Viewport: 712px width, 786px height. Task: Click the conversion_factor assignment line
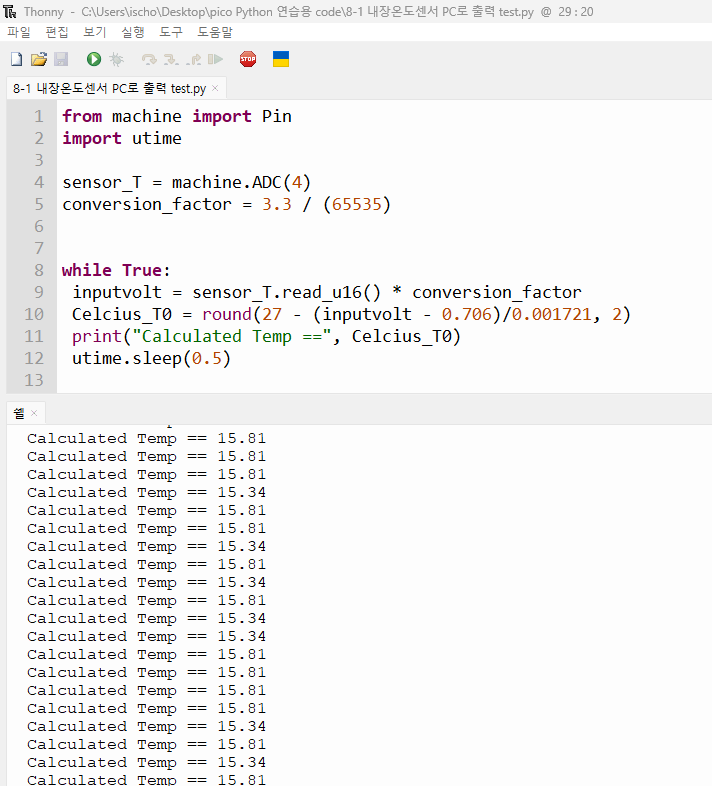tap(226, 205)
